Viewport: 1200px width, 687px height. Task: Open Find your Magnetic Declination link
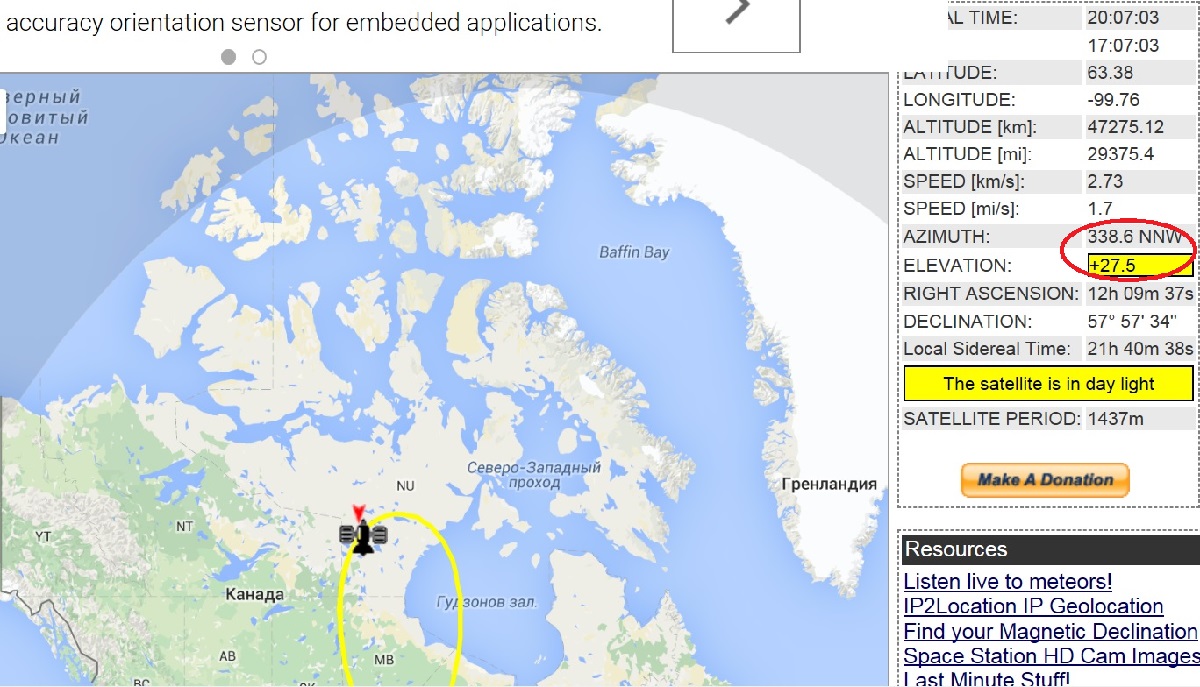[1050, 631]
